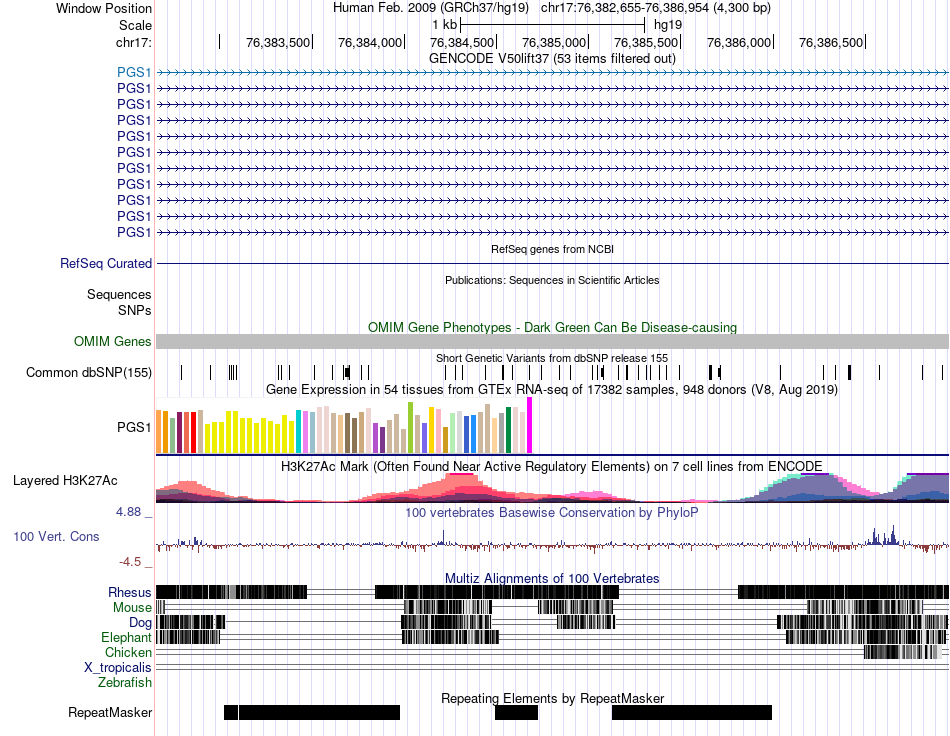
Task: Select the Zebrafish alignment label
Action: coord(125,682)
